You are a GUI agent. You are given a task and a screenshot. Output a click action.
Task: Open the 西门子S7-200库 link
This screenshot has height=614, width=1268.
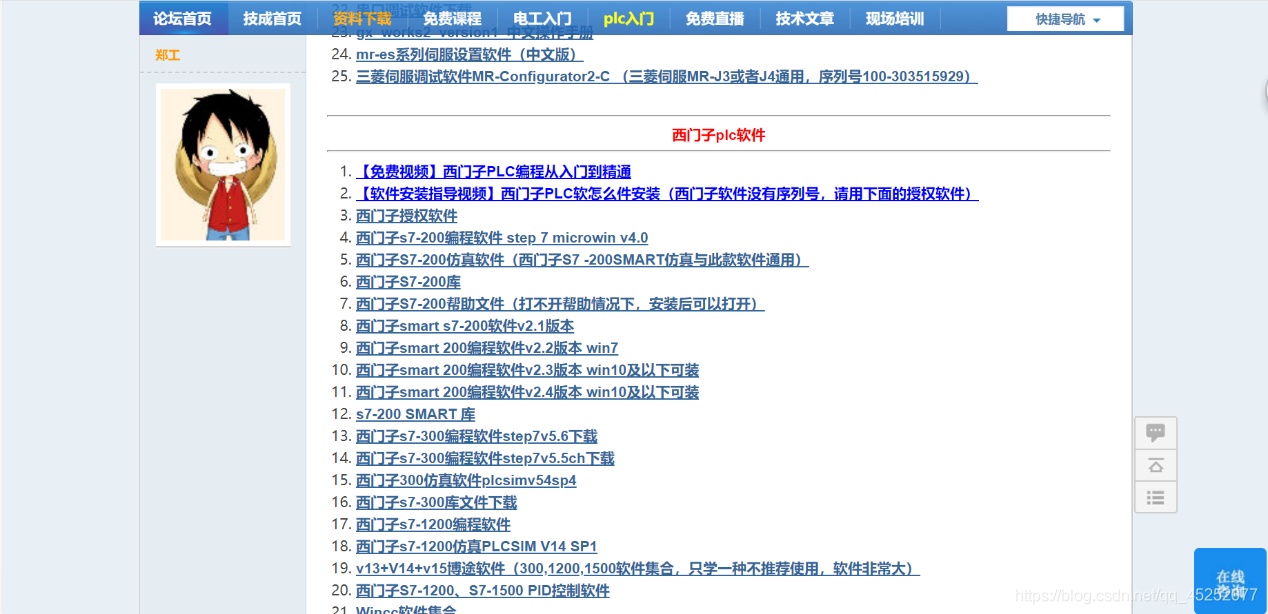pos(408,282)
